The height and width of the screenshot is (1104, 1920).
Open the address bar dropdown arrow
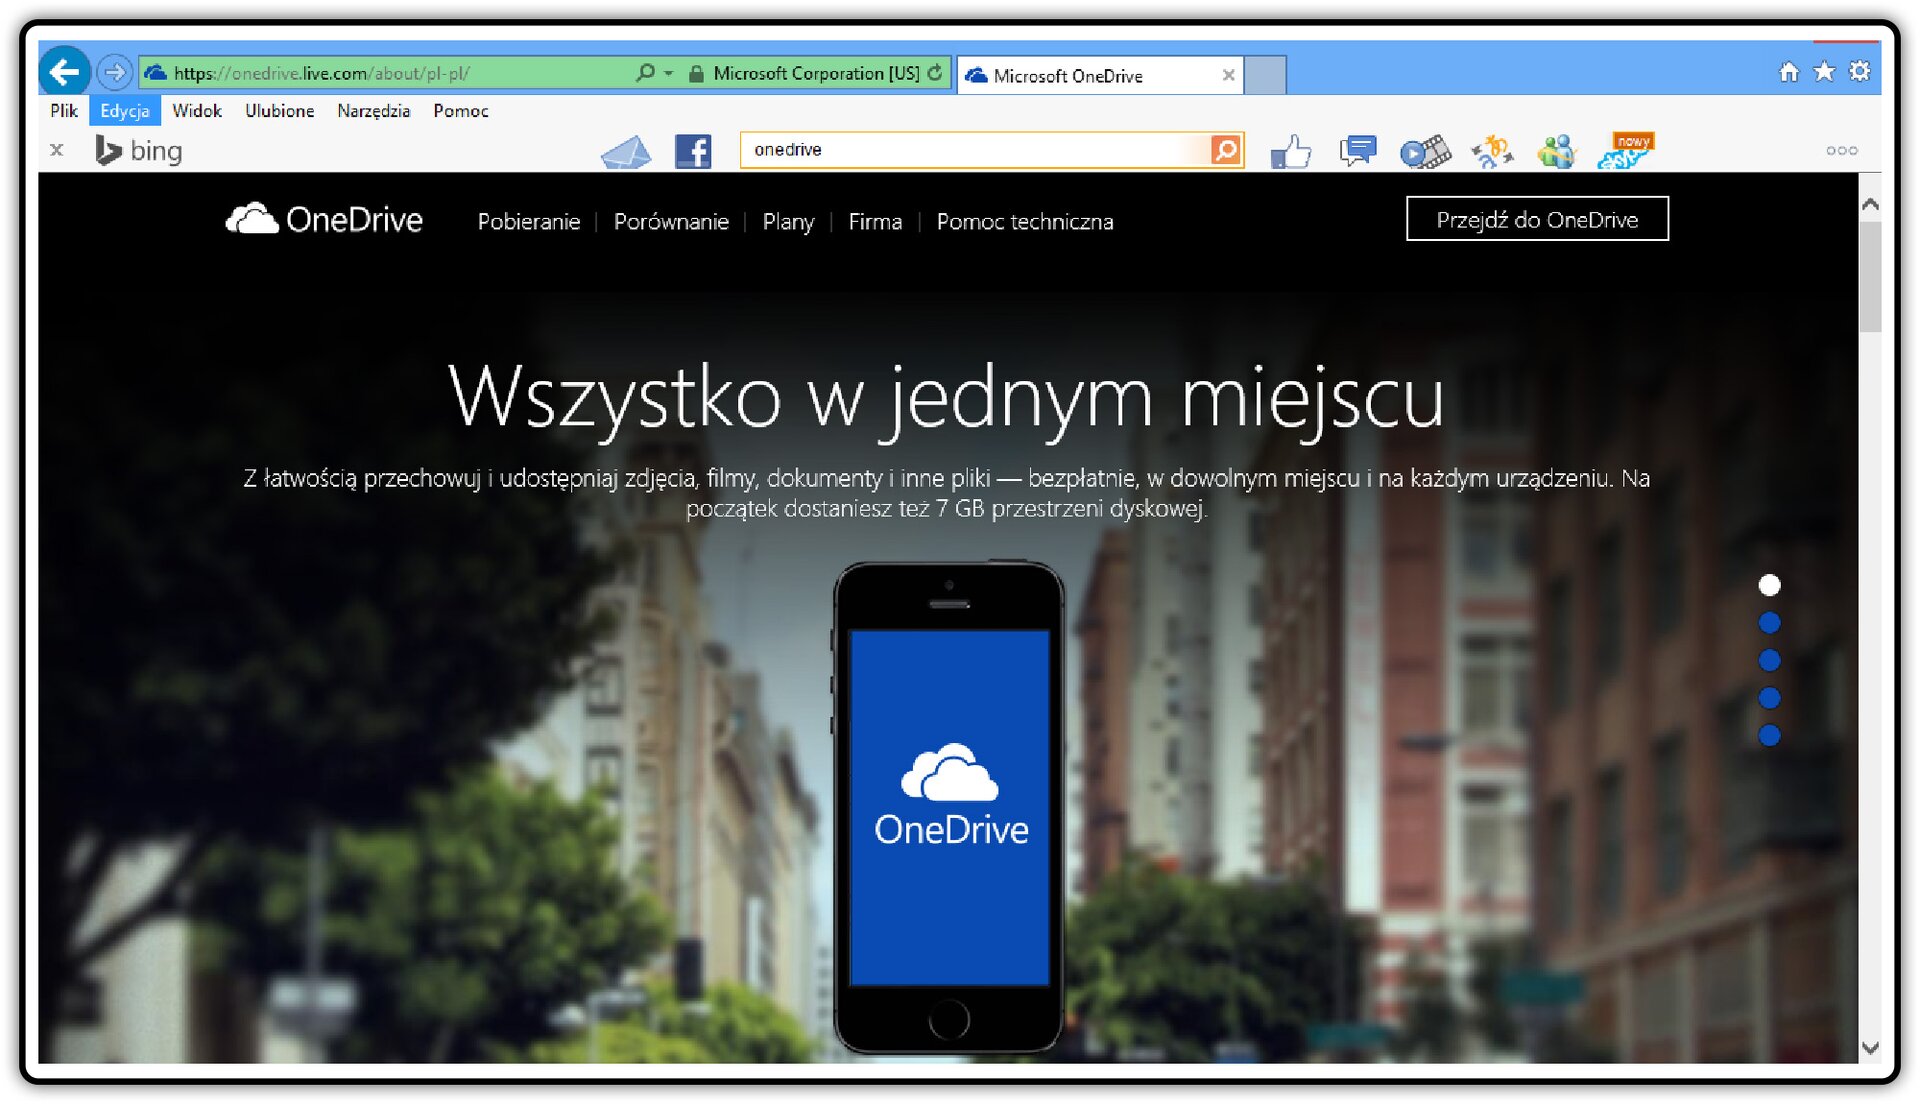[x=669, y=73]
